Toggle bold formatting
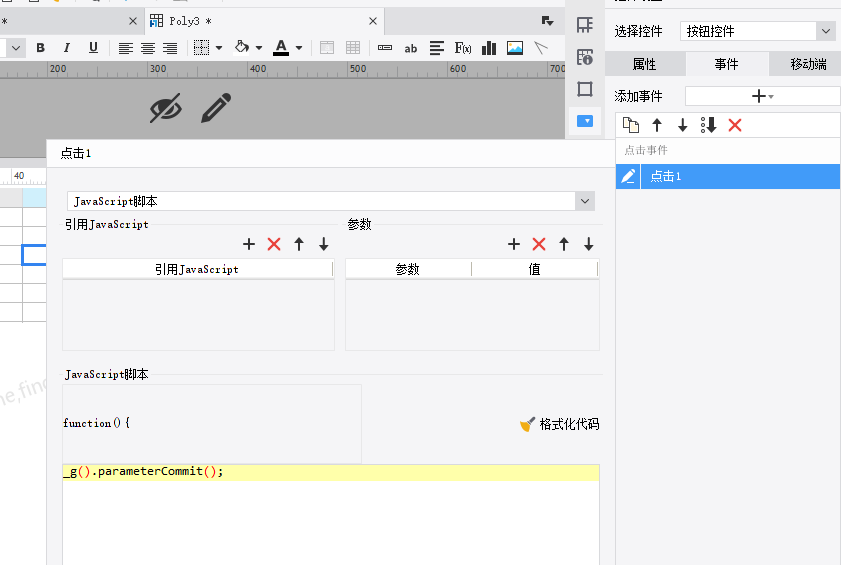This screenshot has height=565, width=841. (x=40, y=48)
